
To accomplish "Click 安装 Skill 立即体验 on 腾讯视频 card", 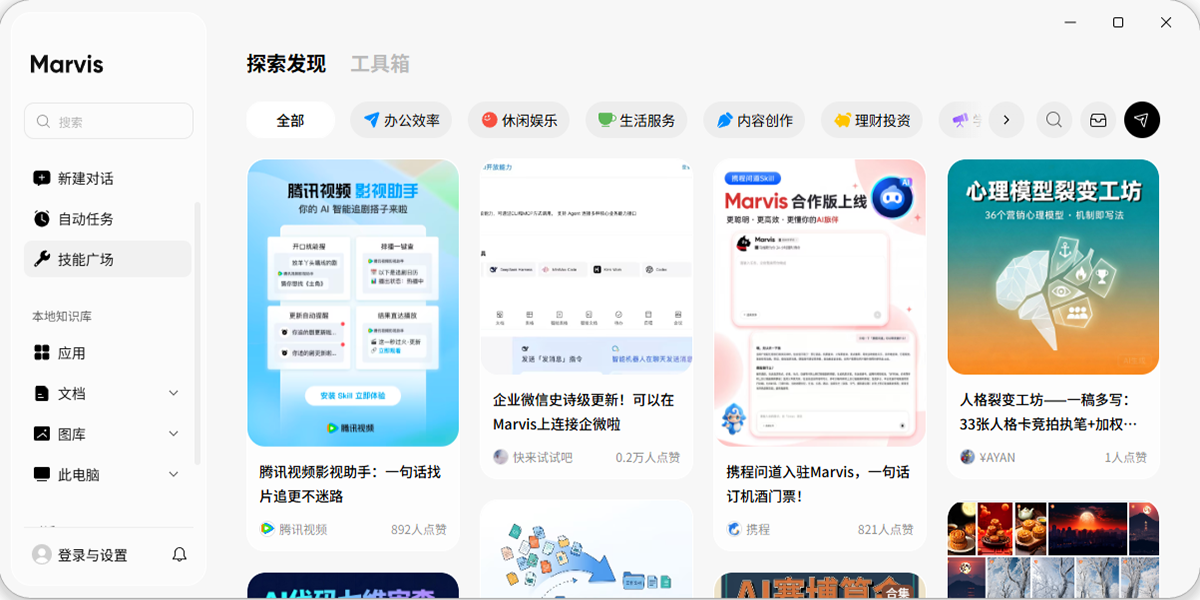I will pos(352,395).
